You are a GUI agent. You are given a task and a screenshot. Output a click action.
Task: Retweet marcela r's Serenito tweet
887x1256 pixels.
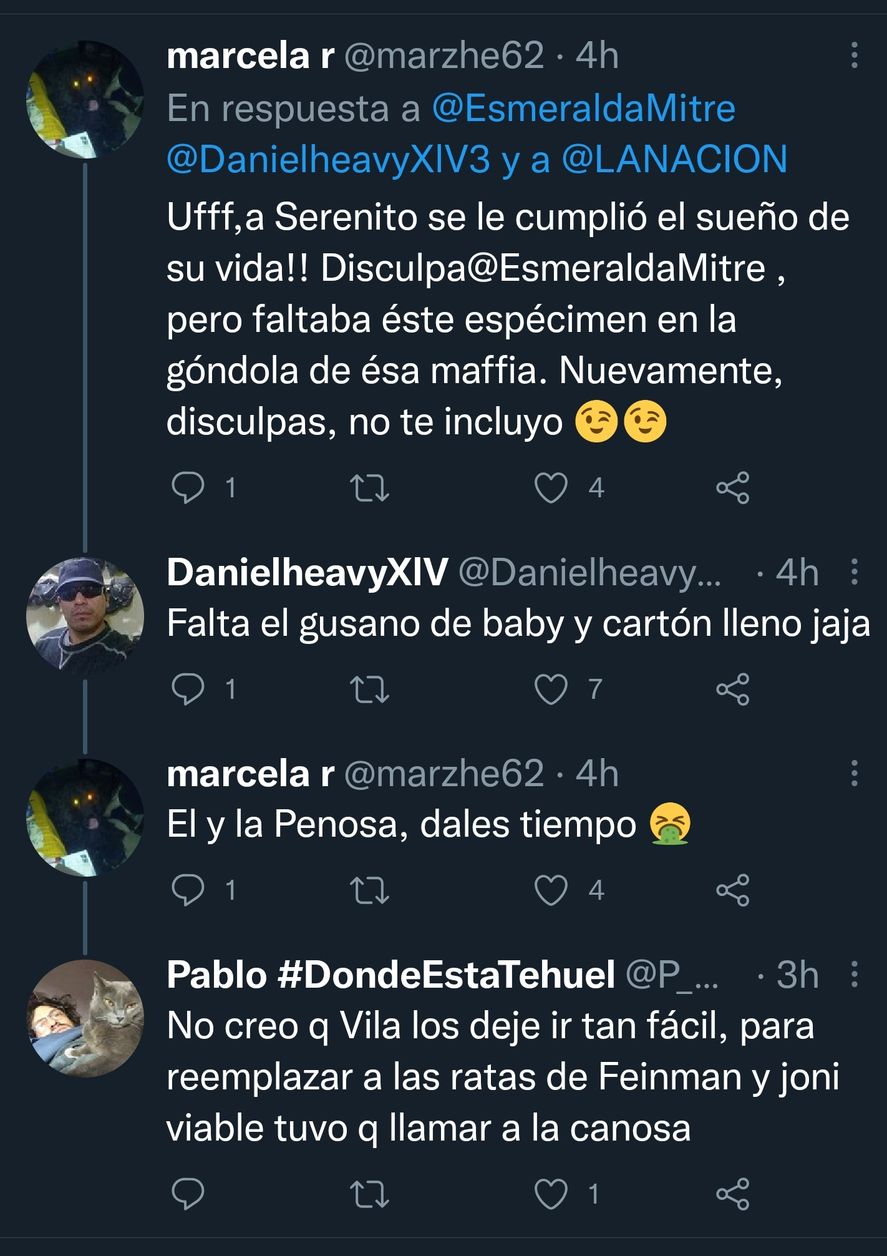[371, 488]
